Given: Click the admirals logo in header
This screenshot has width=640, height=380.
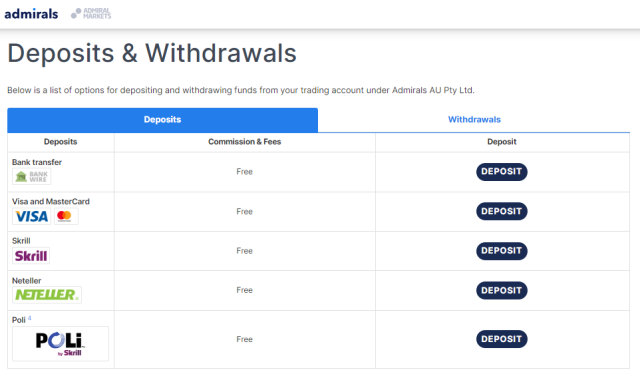Looking at the screenshot, I should (x=31, y=14).
